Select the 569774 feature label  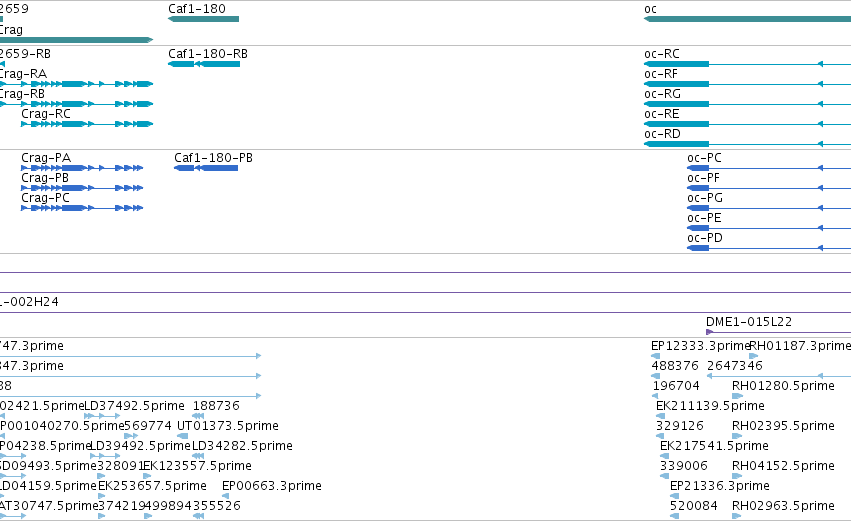click(148, 427)
